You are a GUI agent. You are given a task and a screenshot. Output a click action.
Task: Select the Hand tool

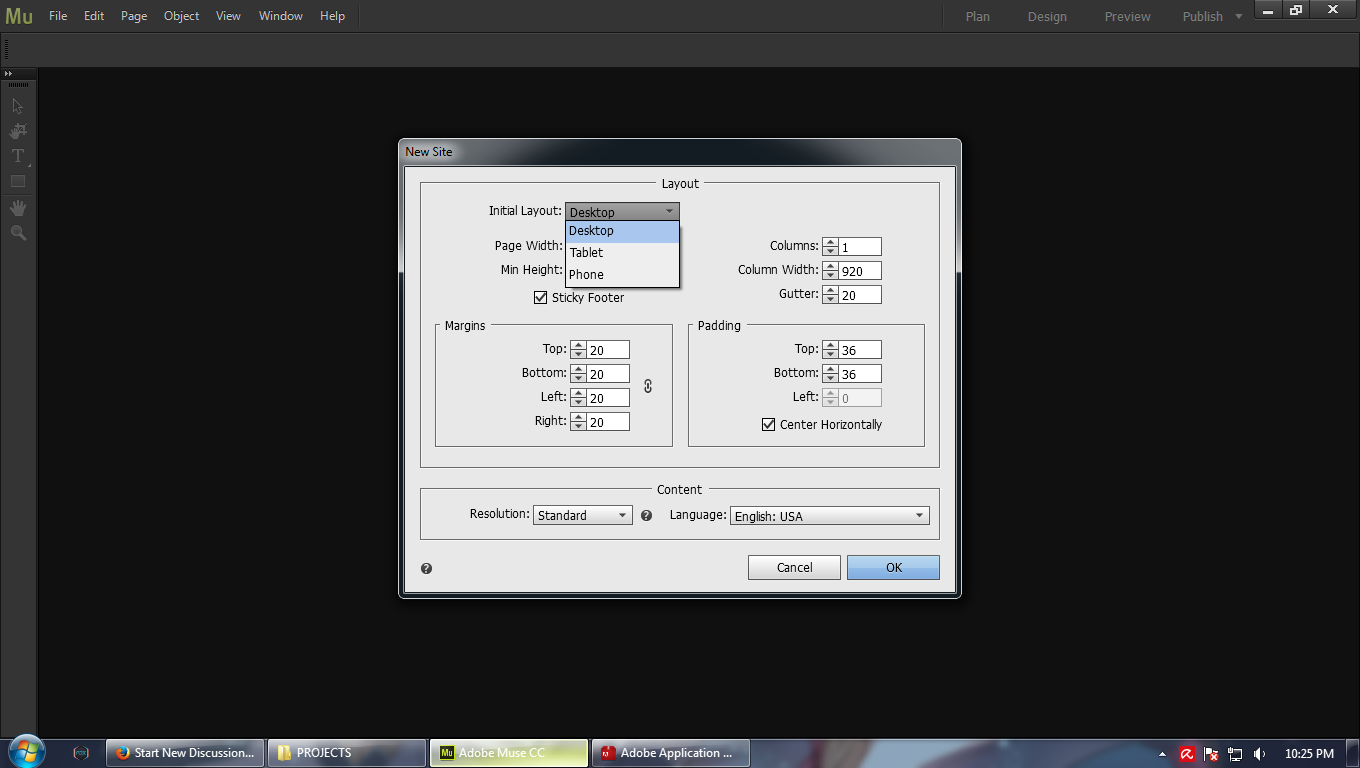coord(18,208)
